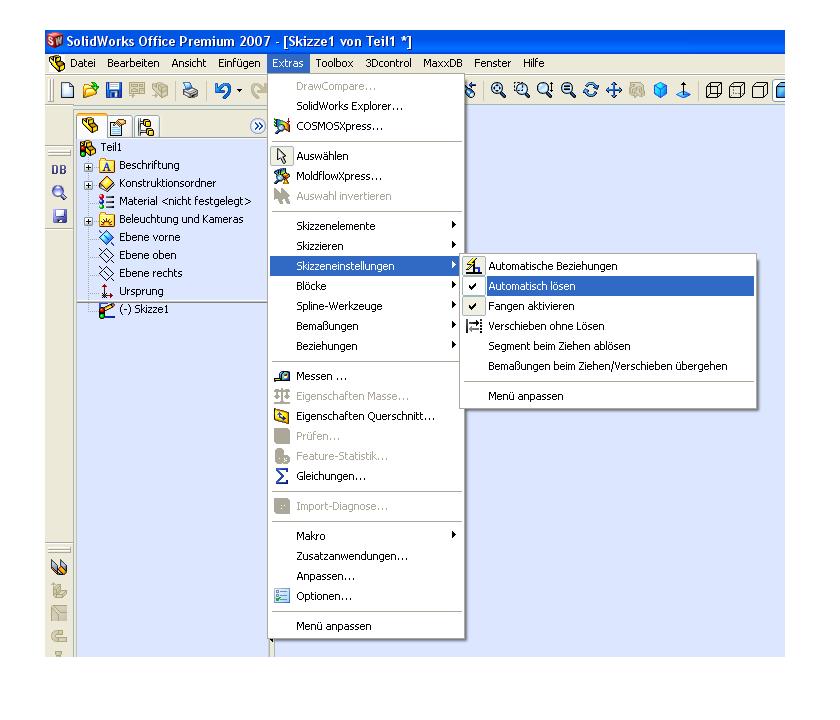
Task: Switch to the ConfigurationManager tab
Action: (x=146, y=127)
